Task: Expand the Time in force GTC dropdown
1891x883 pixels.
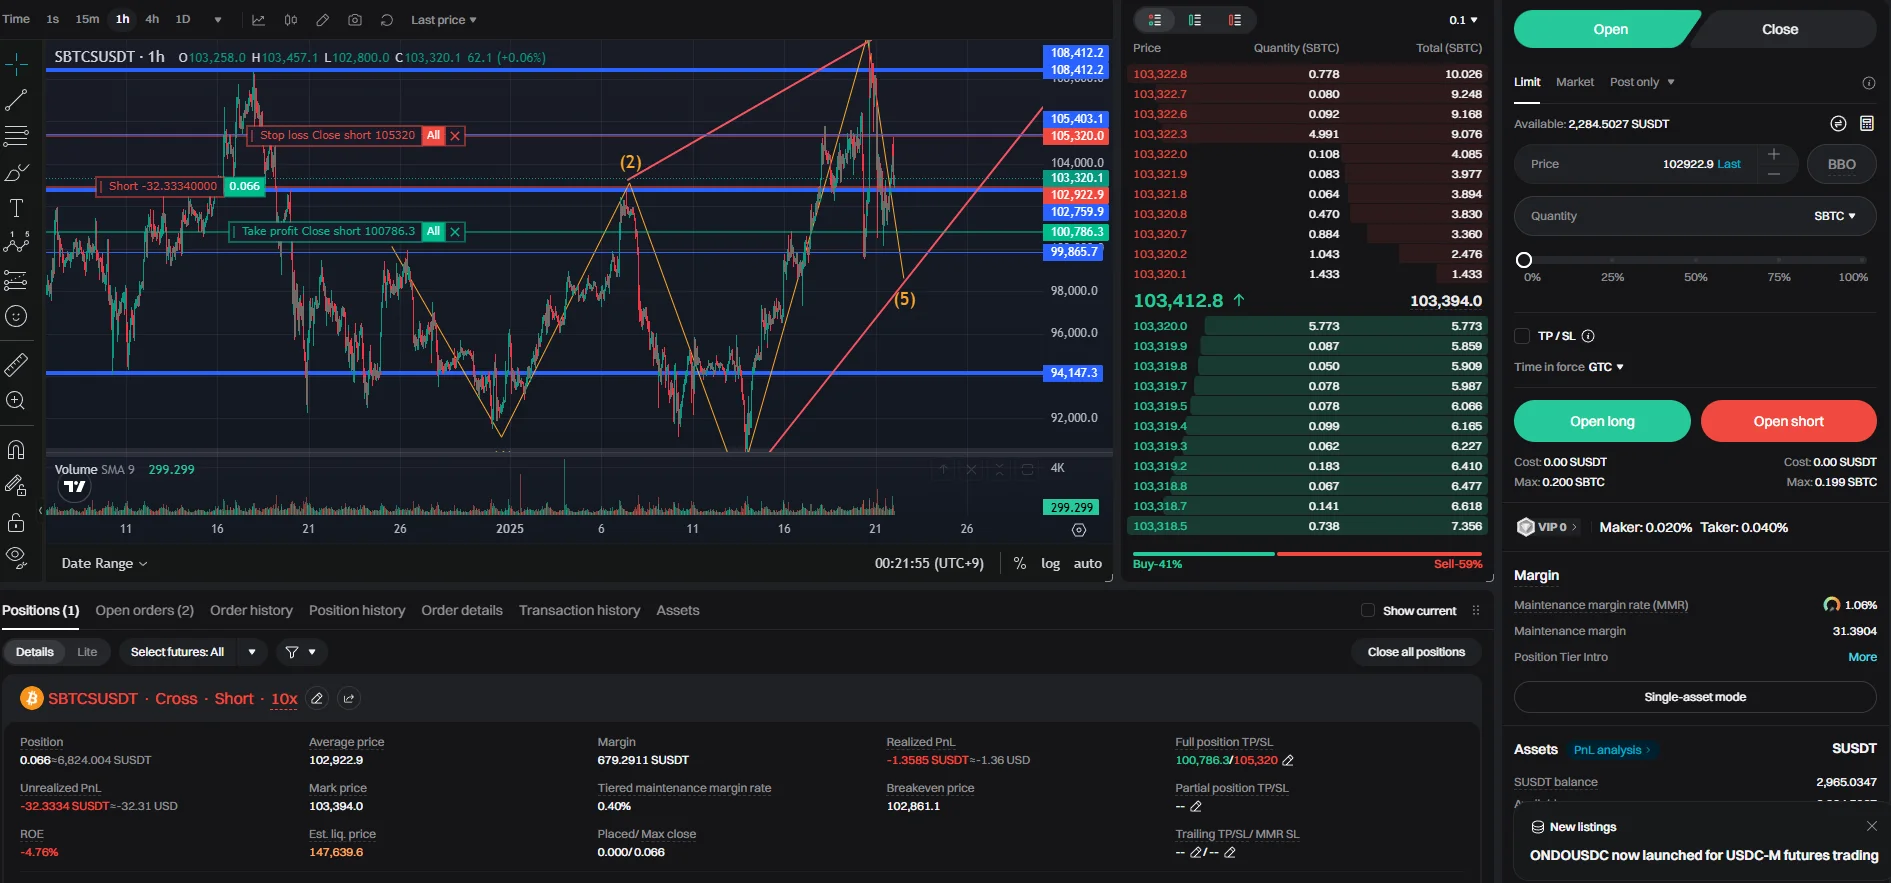Action: (x=1569, y=367)
